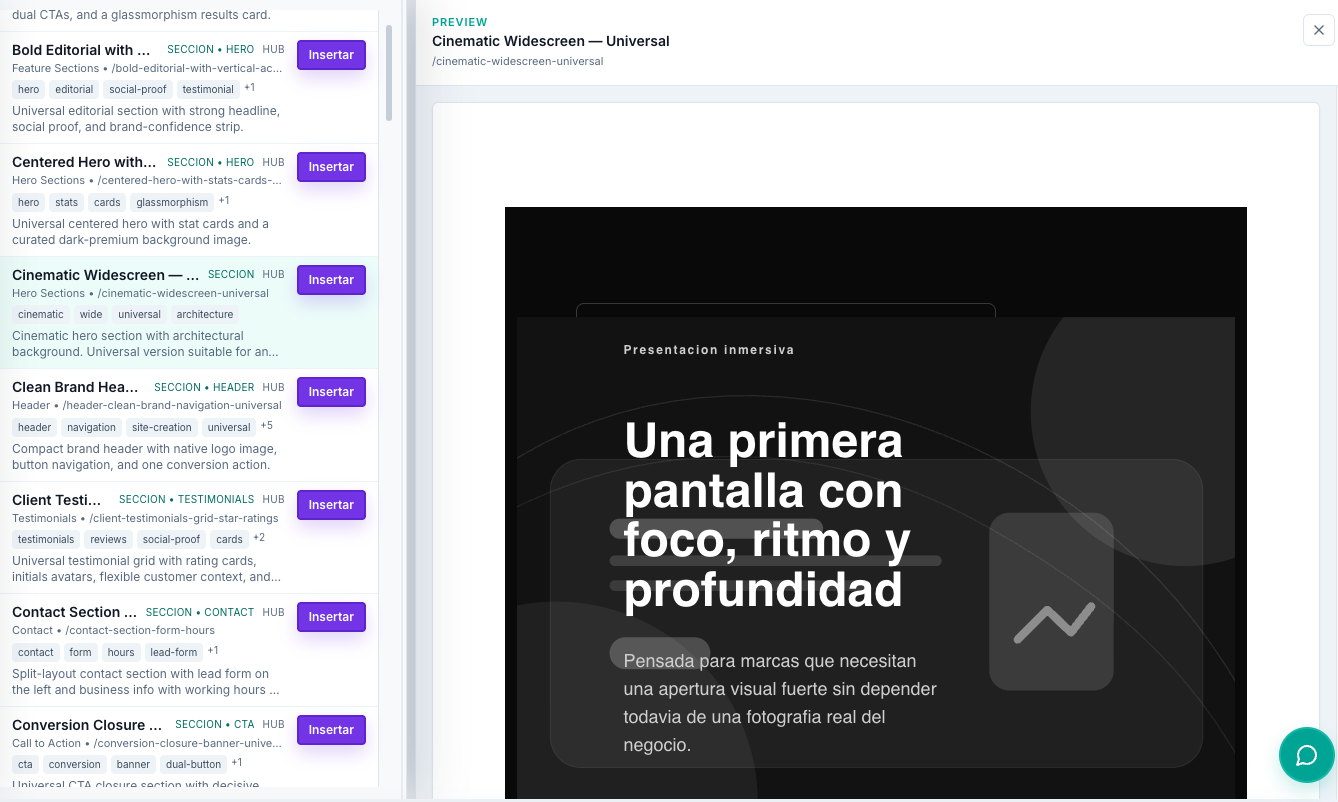1338x802 pixels.
Task: Click the 'Presentacion inmersiva' preview label
Action: [x=709, y=350]
